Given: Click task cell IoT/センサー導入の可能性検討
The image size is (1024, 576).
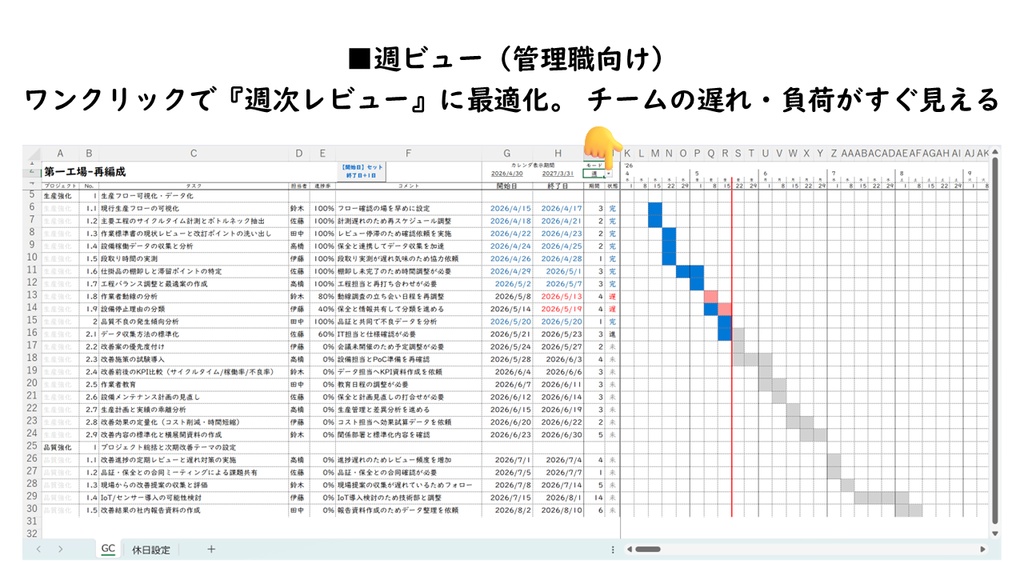Looking at the screenshot, I should click(193, 498).
